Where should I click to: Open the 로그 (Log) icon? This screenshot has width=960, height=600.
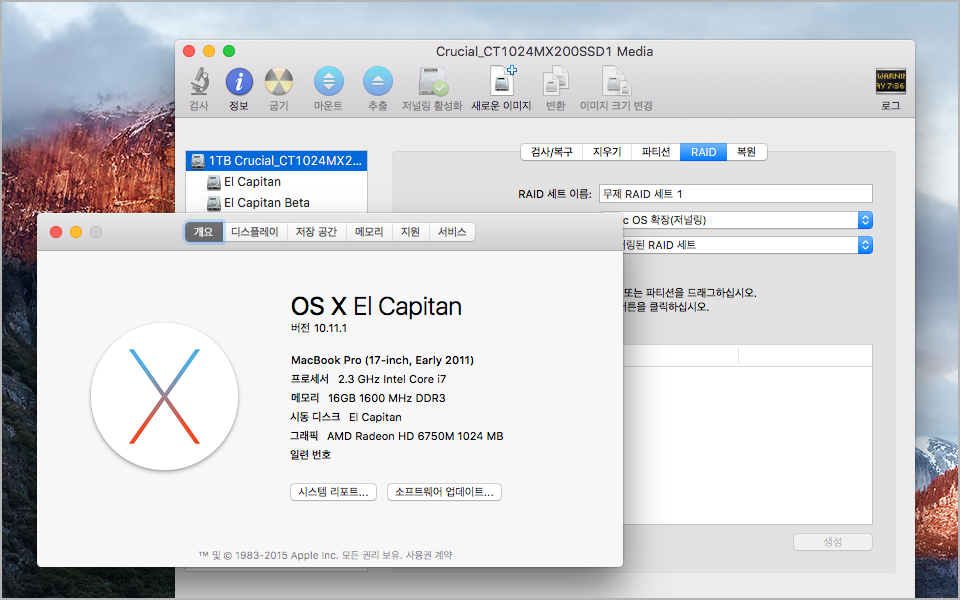point(890,81)
